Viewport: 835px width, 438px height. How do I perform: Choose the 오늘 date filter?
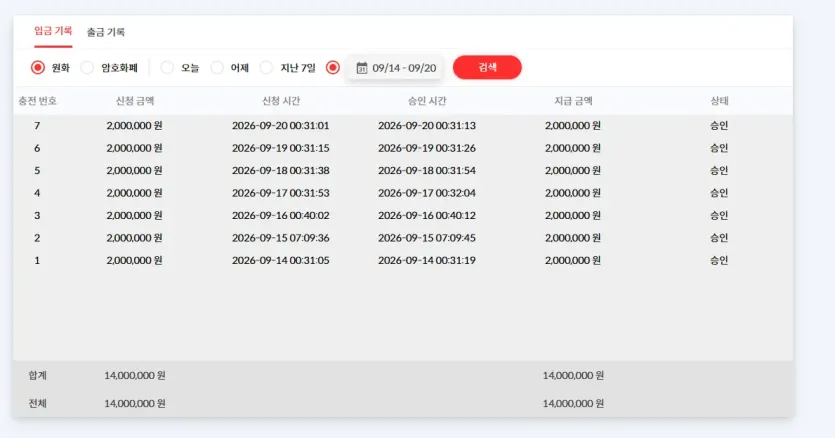(167, 68)
